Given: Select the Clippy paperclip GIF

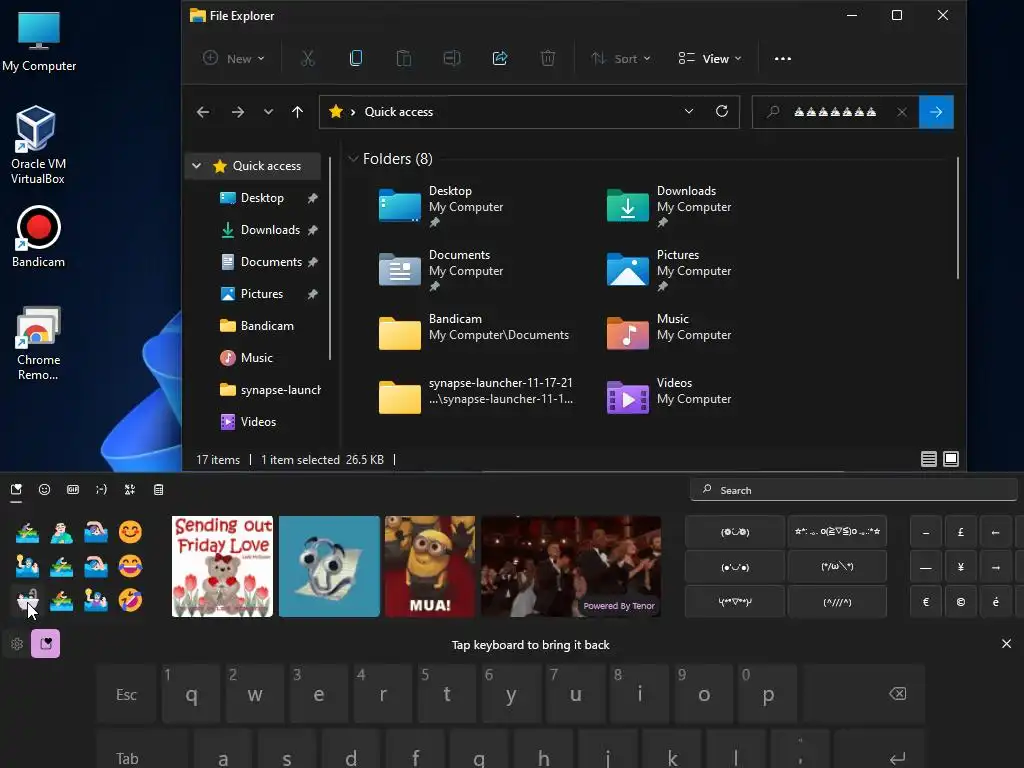Looking at the screenshot, I should pyautogui.click(x=329, y=566).
